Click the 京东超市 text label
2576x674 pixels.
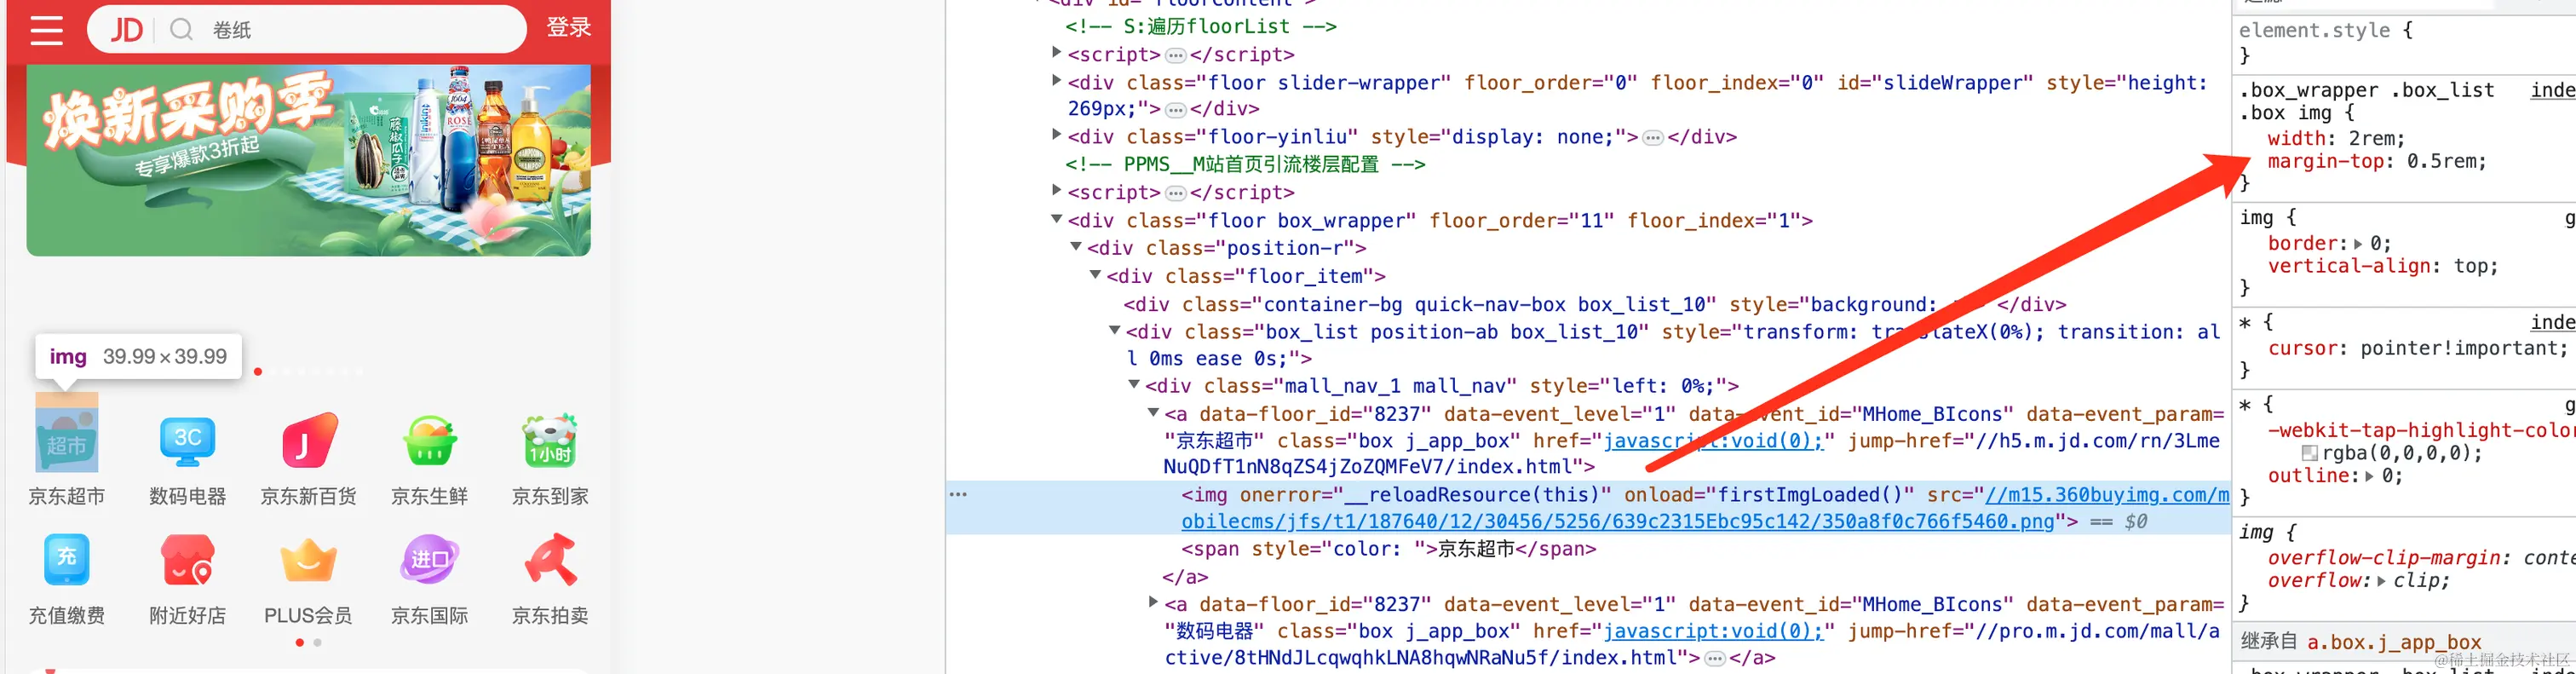click(67, 496)
